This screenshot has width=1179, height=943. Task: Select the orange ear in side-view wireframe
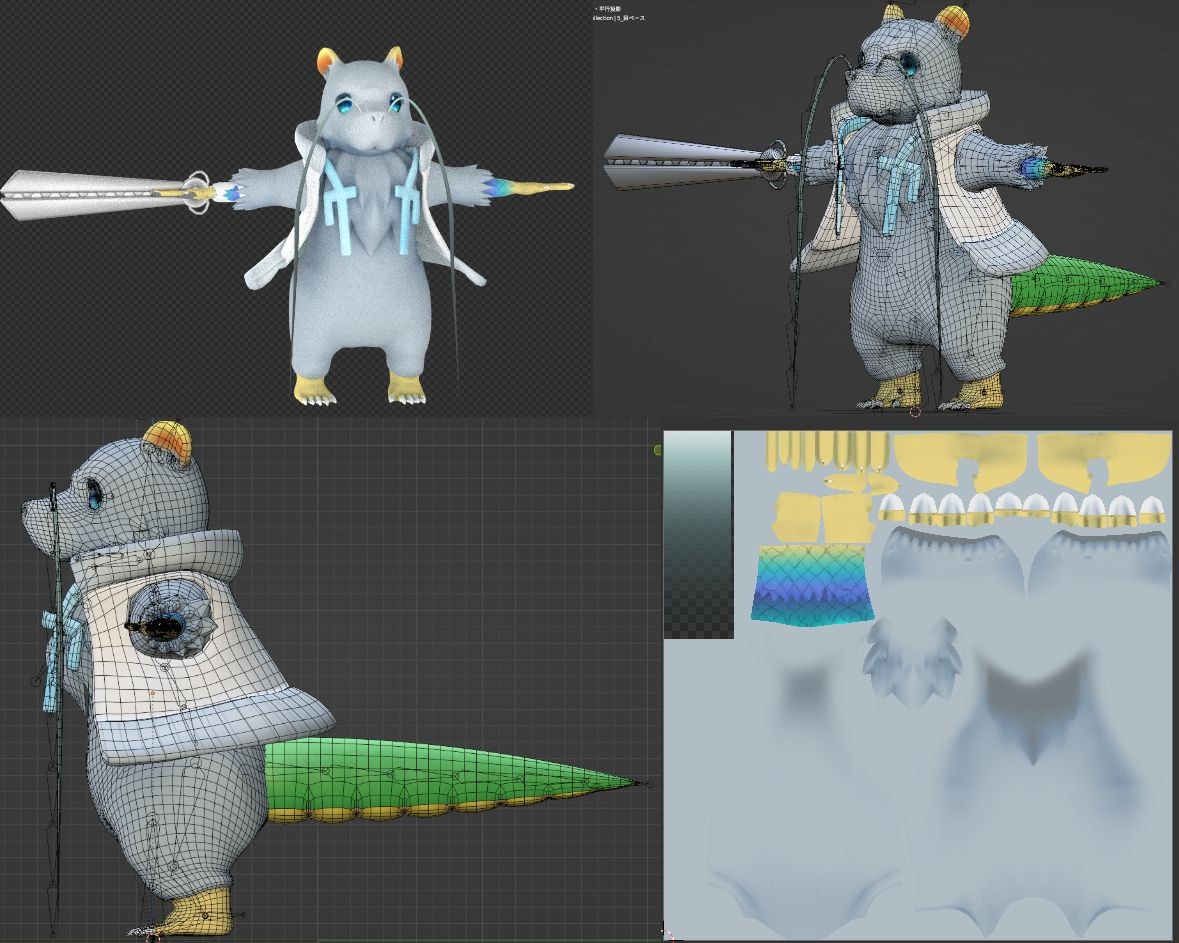tap(168, 439)
